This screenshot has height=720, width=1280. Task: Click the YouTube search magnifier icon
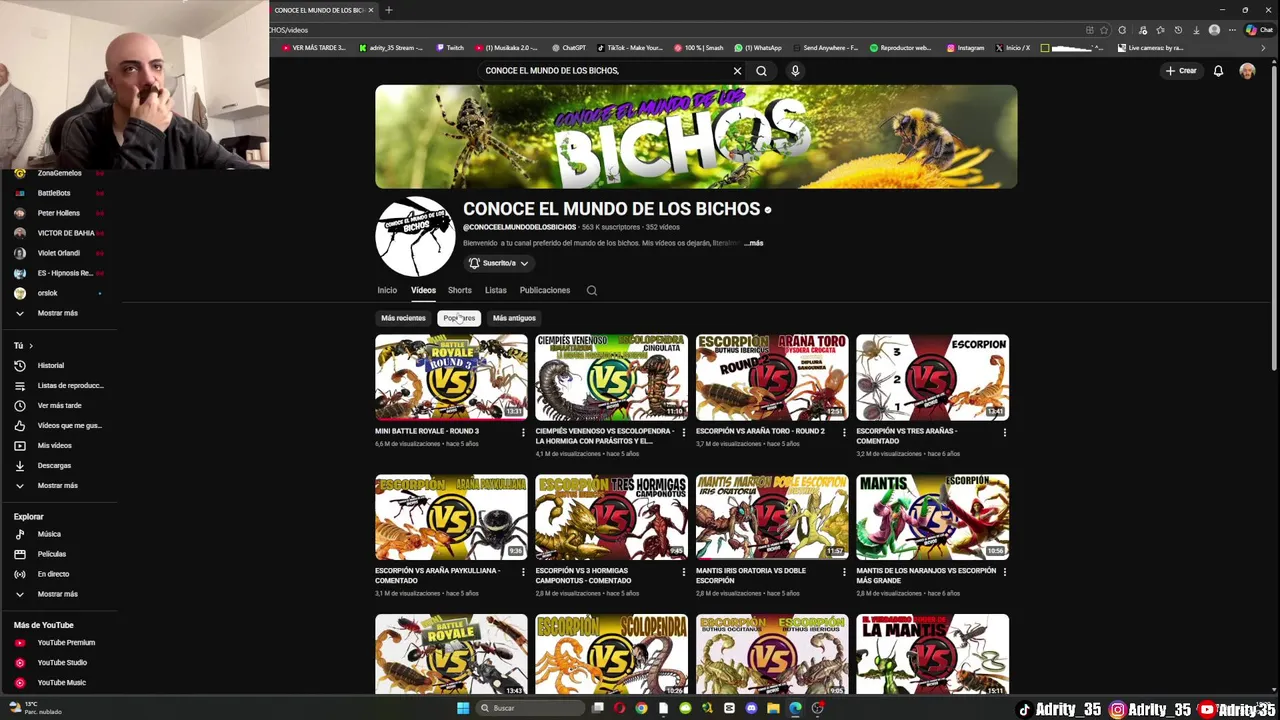(x=761, y=71)
